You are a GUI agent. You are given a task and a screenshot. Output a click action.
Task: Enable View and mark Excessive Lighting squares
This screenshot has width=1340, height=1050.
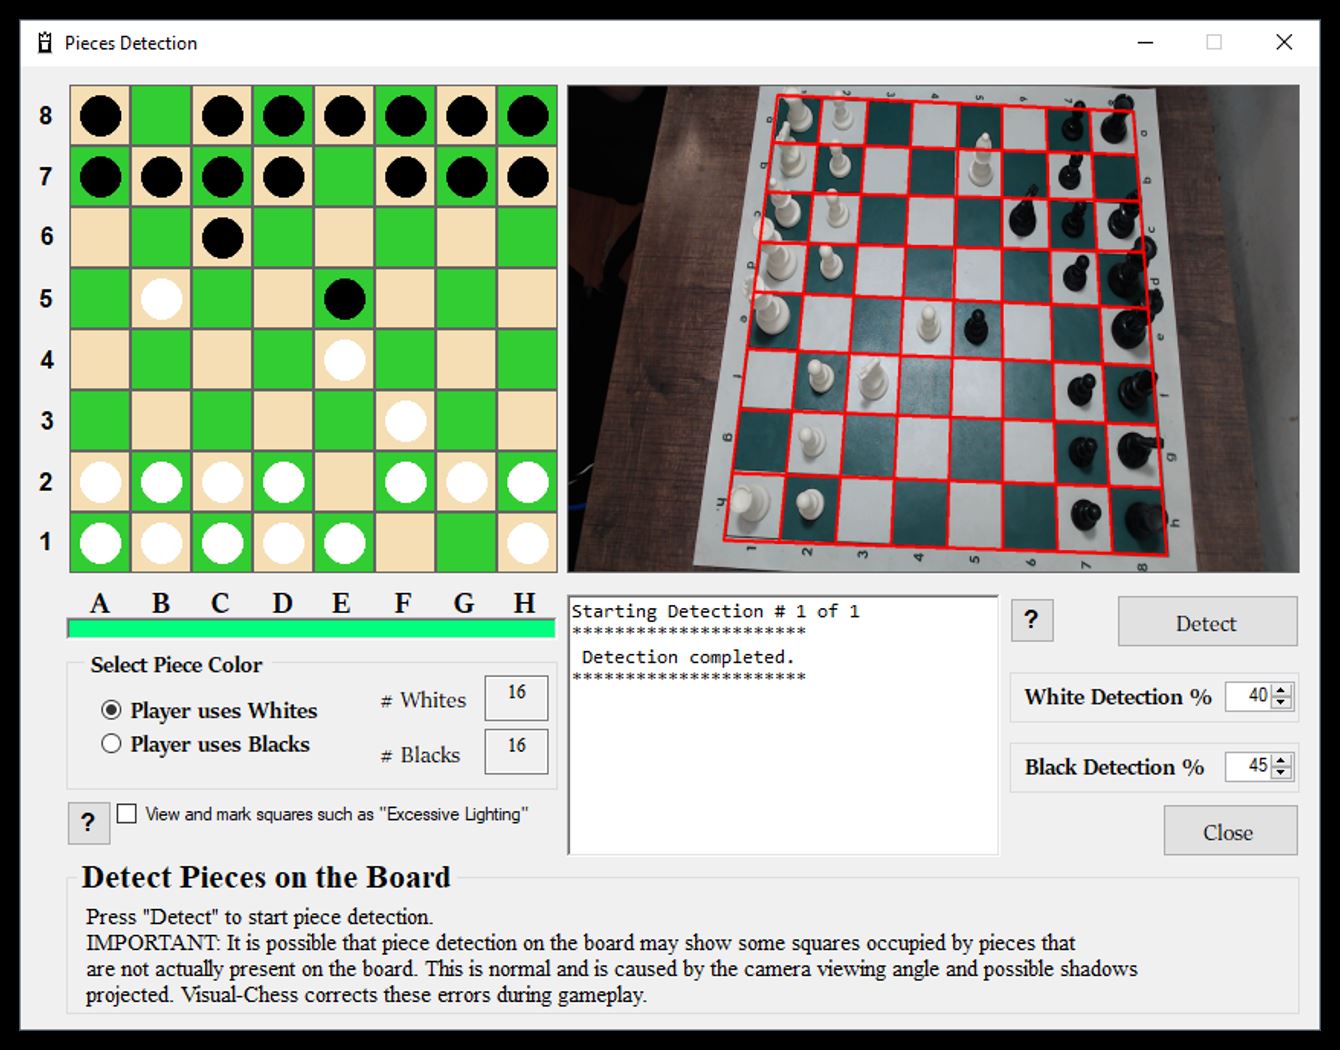(x=127, y=813)
